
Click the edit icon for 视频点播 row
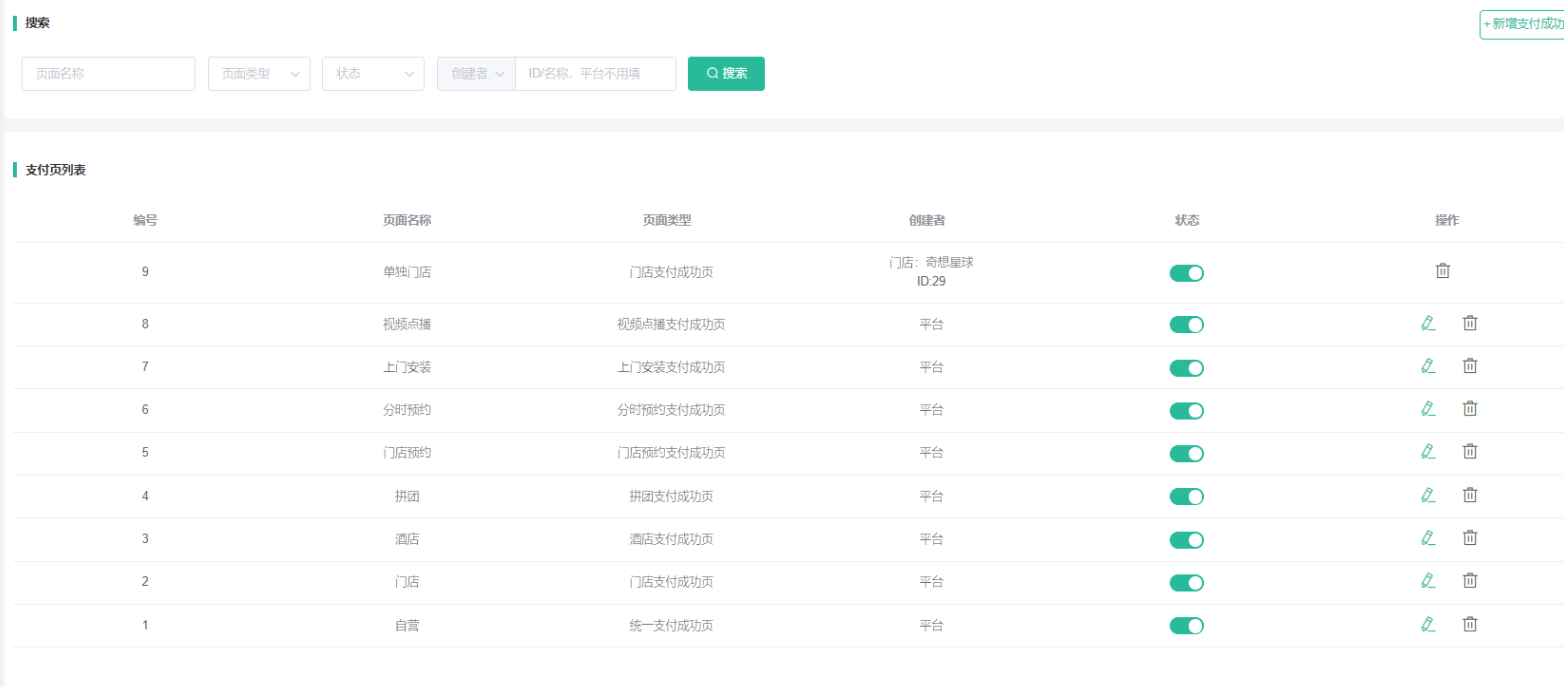click(x=1428, y=323)
